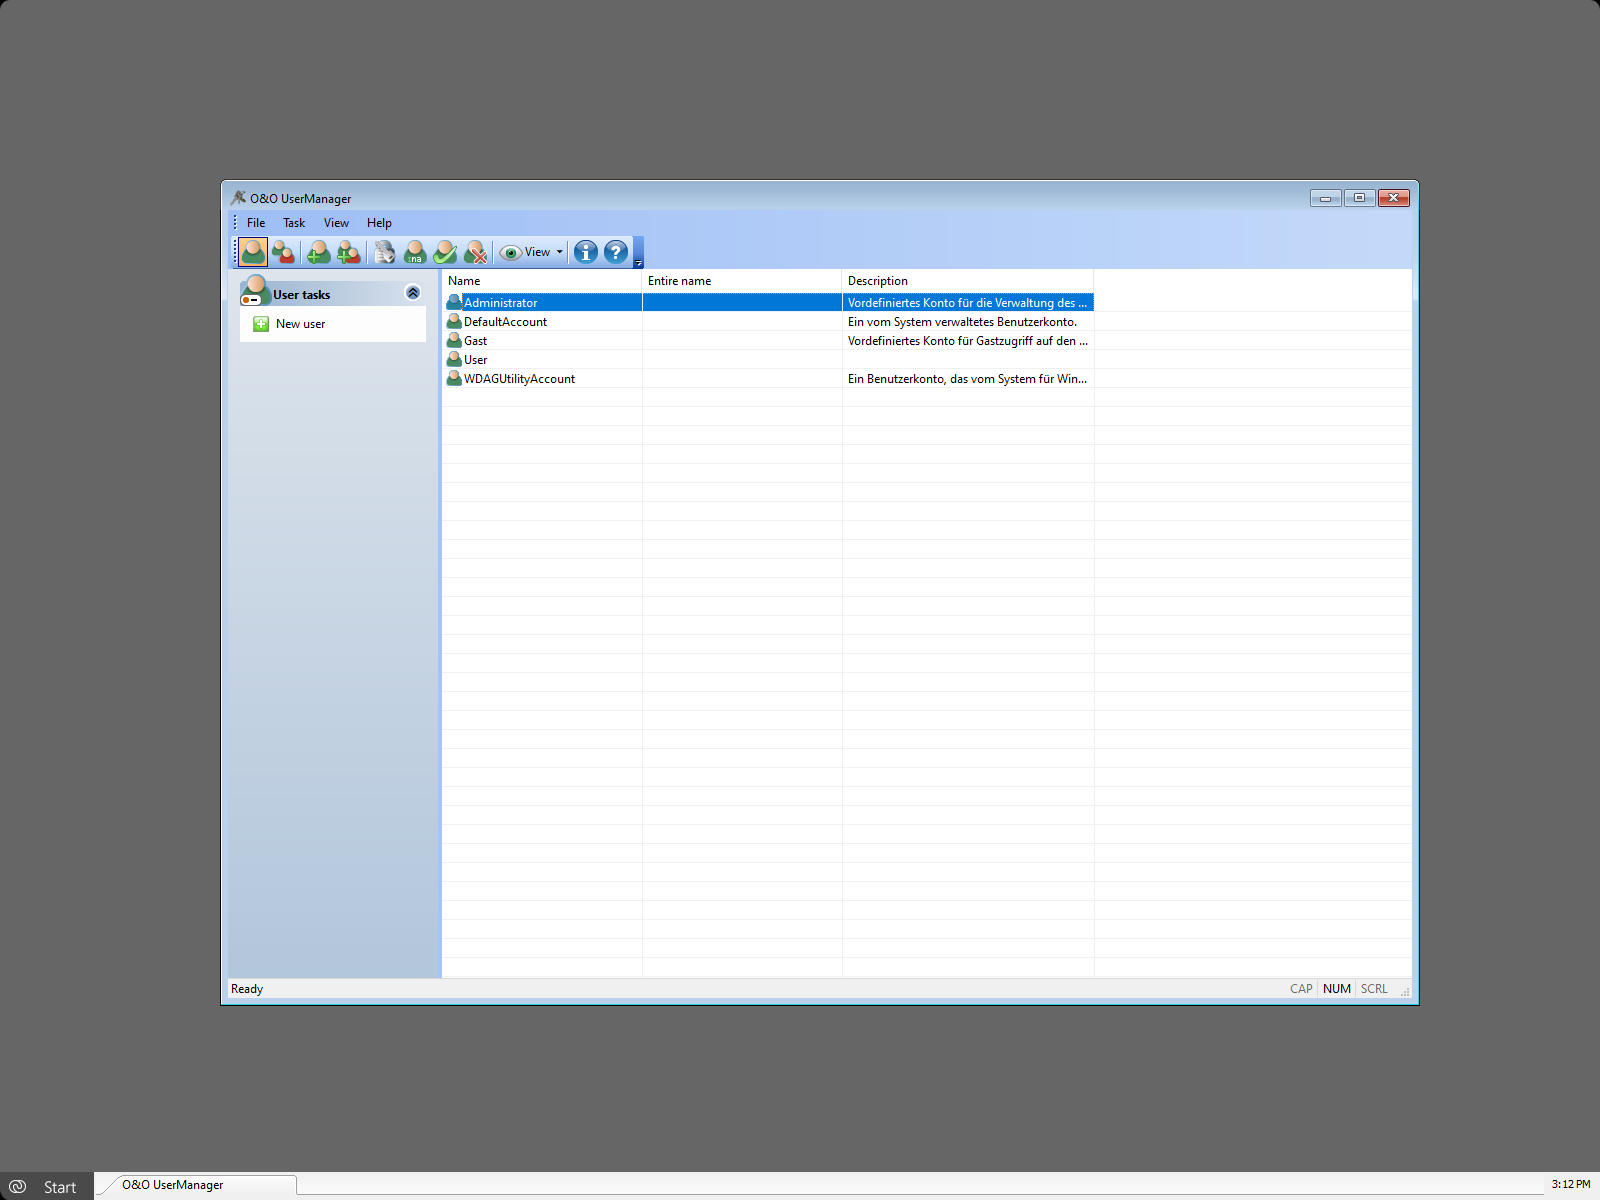Click the O&O UserManager title bar icon
Screen dimensions: 1600x1200
click(x=238, y=198)
